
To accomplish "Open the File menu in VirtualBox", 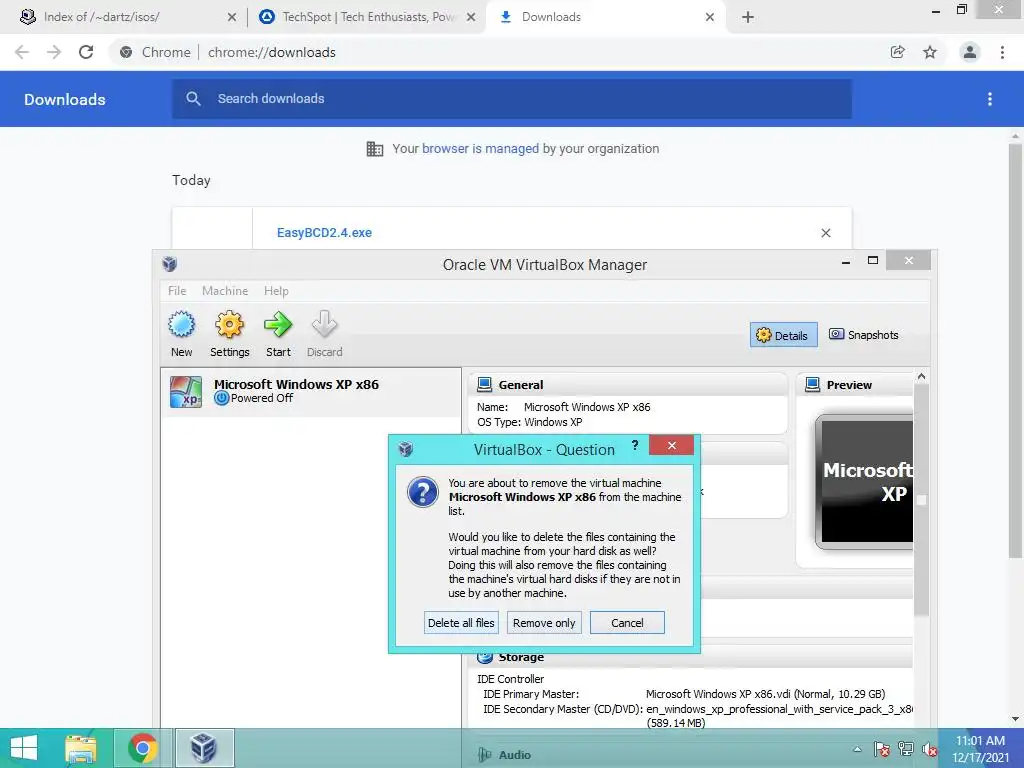I will point(177,291).
